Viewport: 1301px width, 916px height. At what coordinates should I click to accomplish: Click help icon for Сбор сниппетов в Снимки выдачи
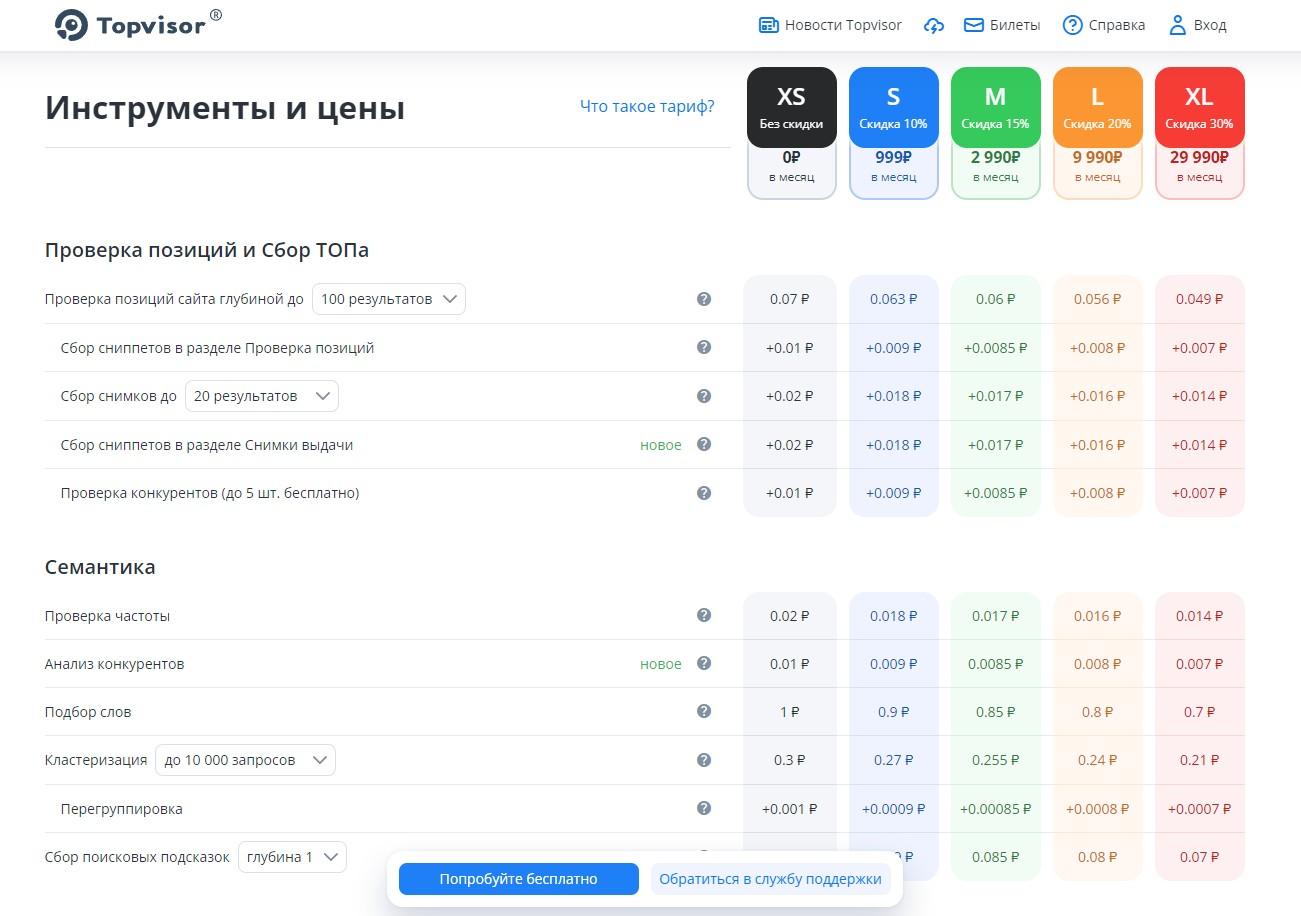(704, 444)
